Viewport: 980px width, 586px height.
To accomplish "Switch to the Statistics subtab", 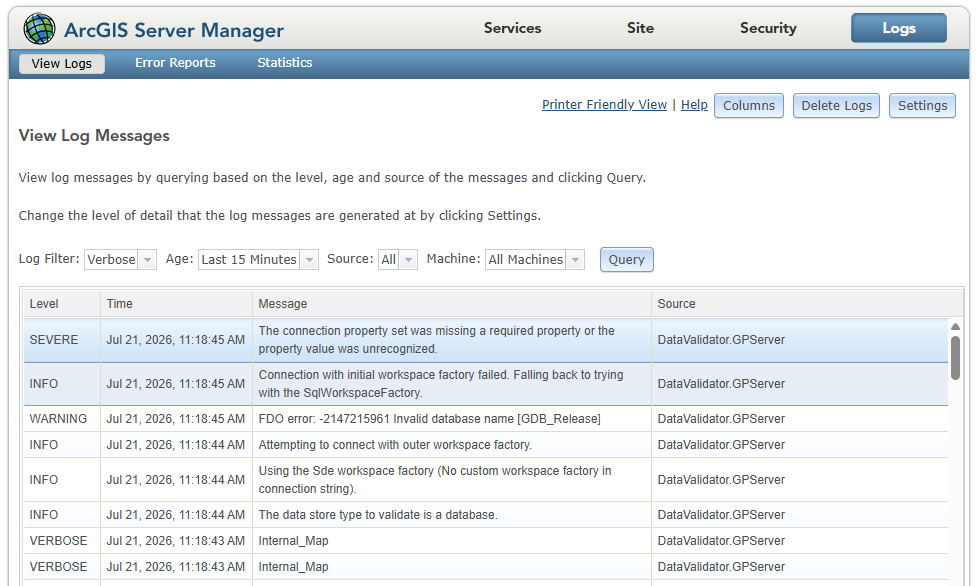I will pos(285,63).
